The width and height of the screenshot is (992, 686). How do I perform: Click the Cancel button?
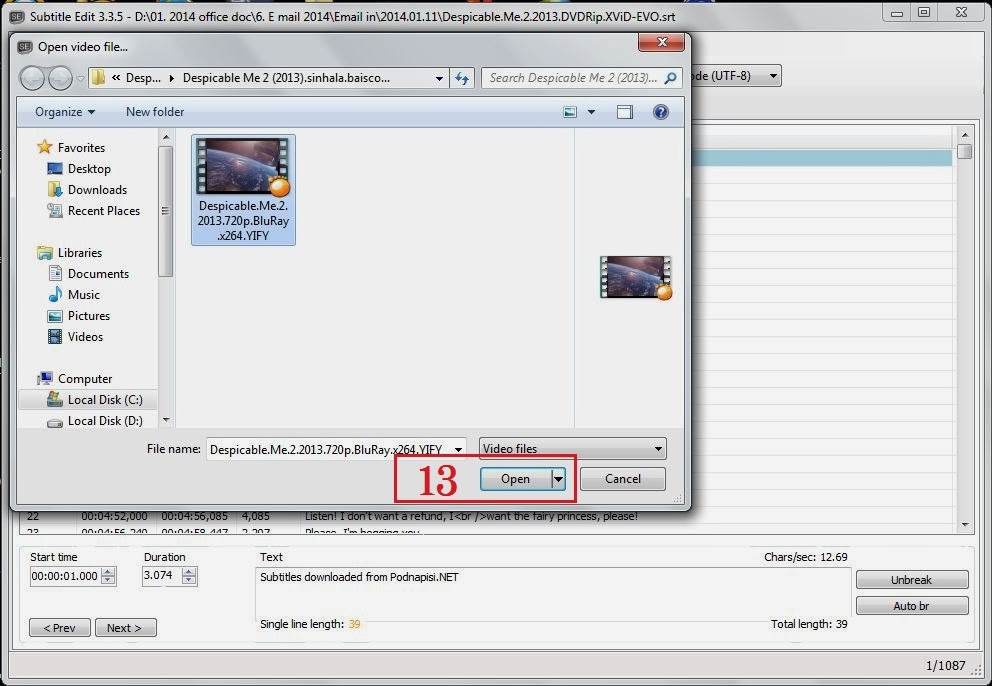pyautogui.click(x=623, y=479)
